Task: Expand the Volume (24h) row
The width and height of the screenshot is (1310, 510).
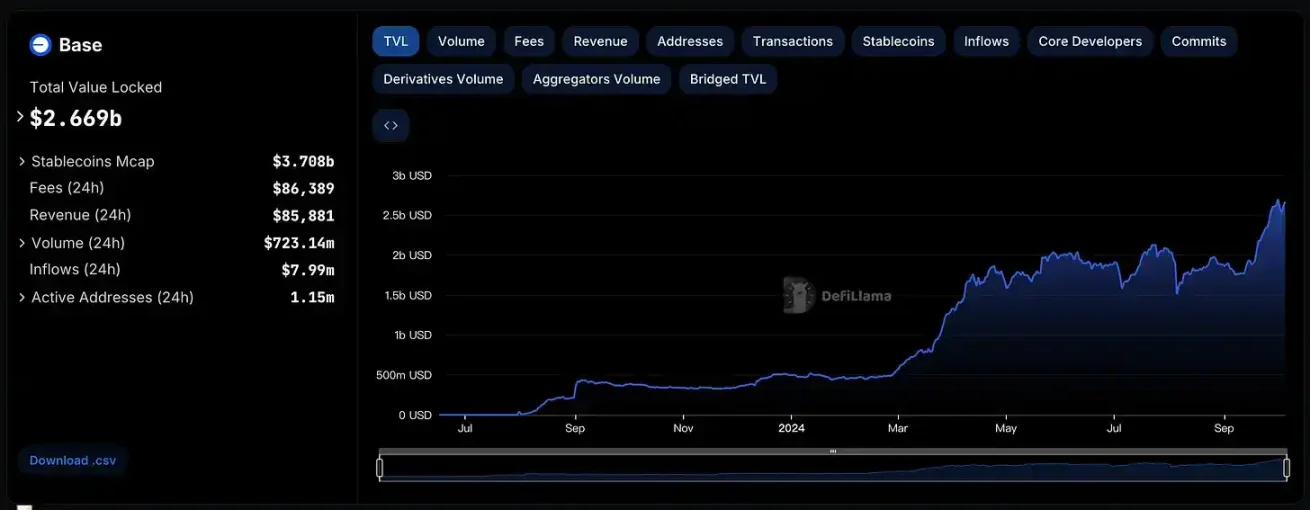Action: click(22, 243)
